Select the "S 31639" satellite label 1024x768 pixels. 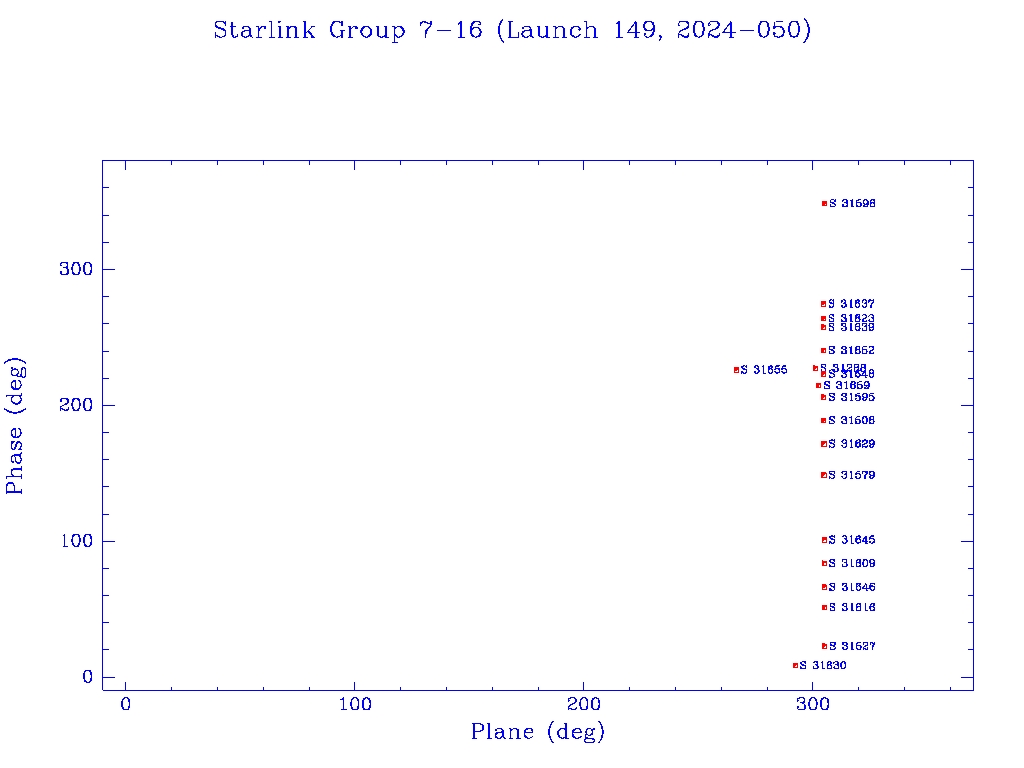click(x=851, y=327)
